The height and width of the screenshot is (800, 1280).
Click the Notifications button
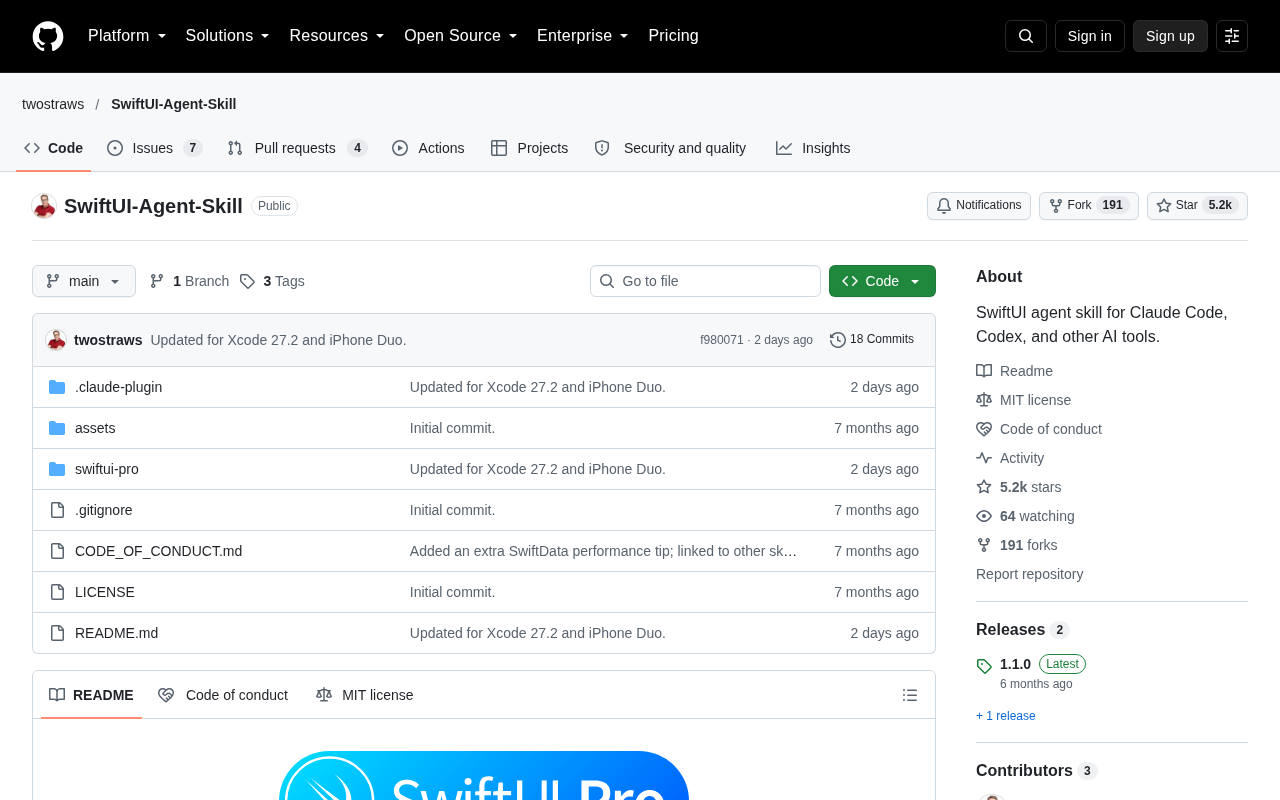pos(979,206)
